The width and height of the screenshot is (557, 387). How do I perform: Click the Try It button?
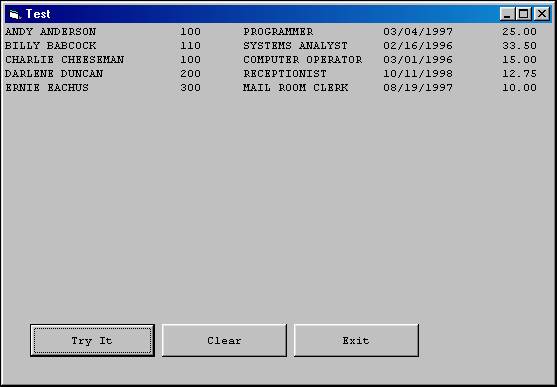pyautogui.click(x=92, y=340)
